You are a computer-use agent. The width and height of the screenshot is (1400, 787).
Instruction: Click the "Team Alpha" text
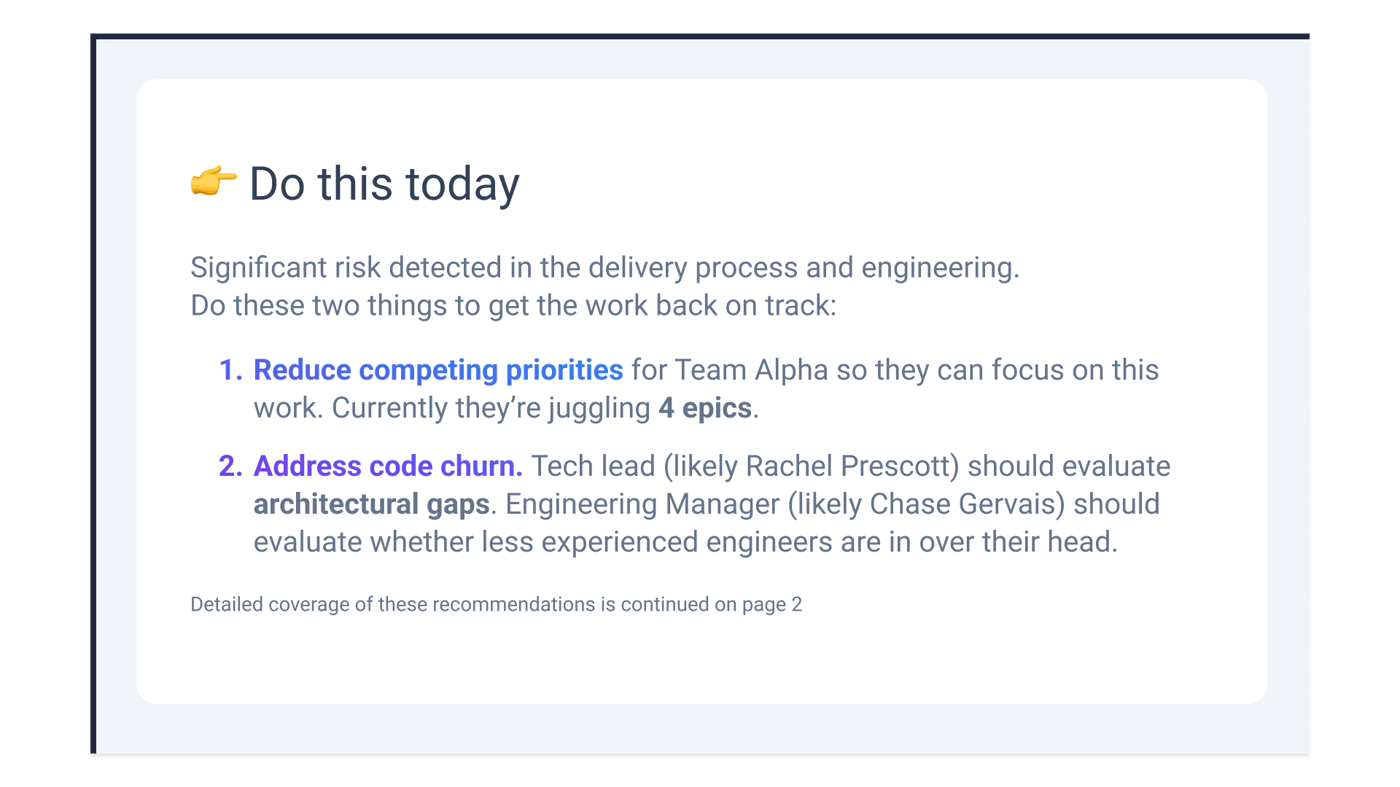pos(751,370)
